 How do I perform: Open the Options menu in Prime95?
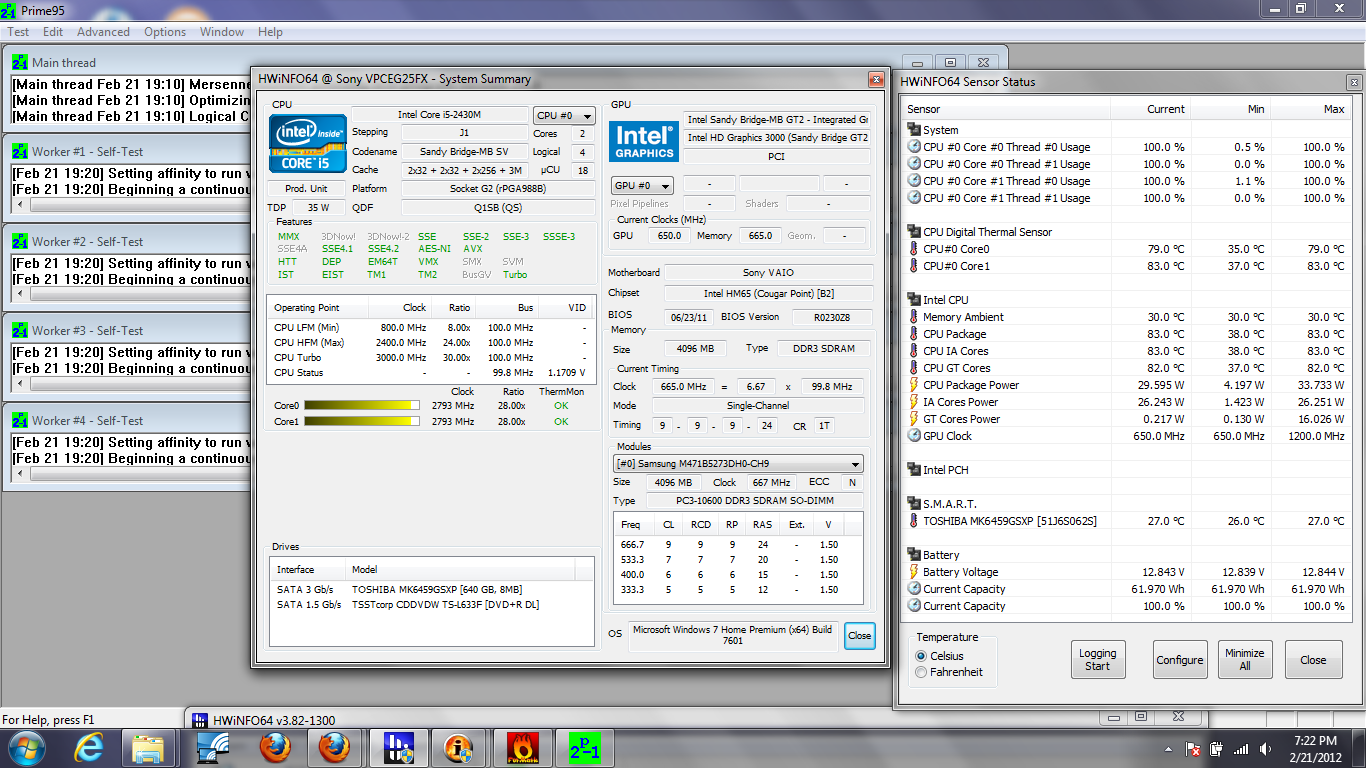tap(165, 31)
